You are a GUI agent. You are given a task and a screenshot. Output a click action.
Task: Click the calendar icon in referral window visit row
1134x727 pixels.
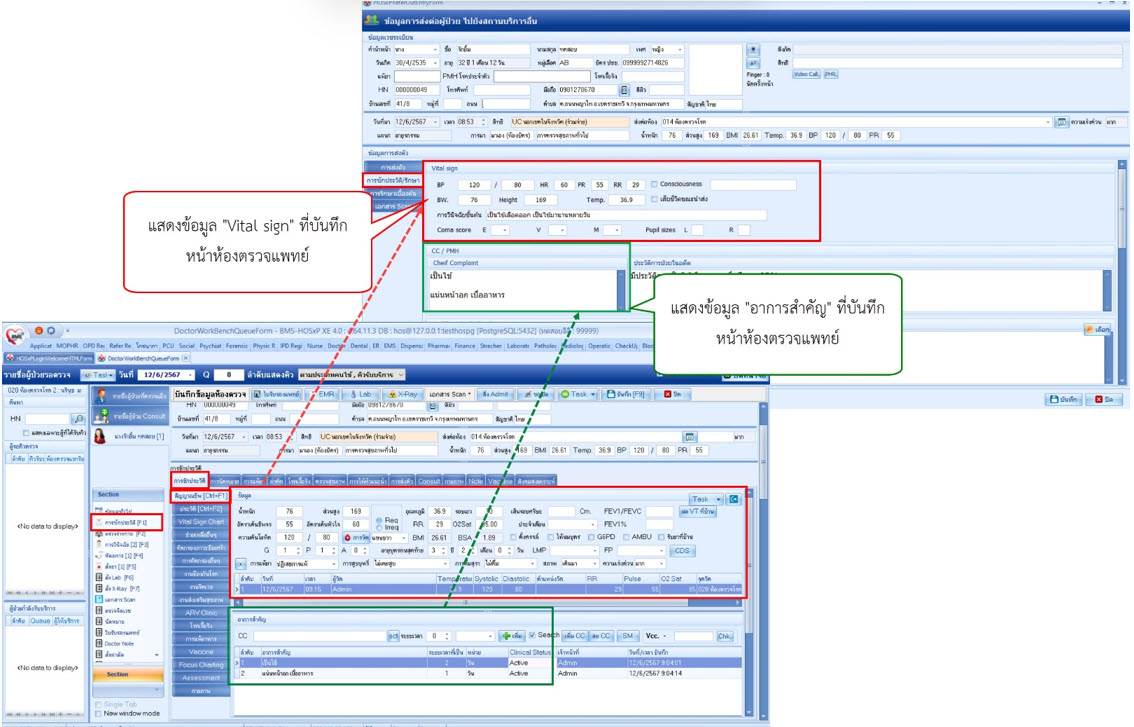(1061, 122)
